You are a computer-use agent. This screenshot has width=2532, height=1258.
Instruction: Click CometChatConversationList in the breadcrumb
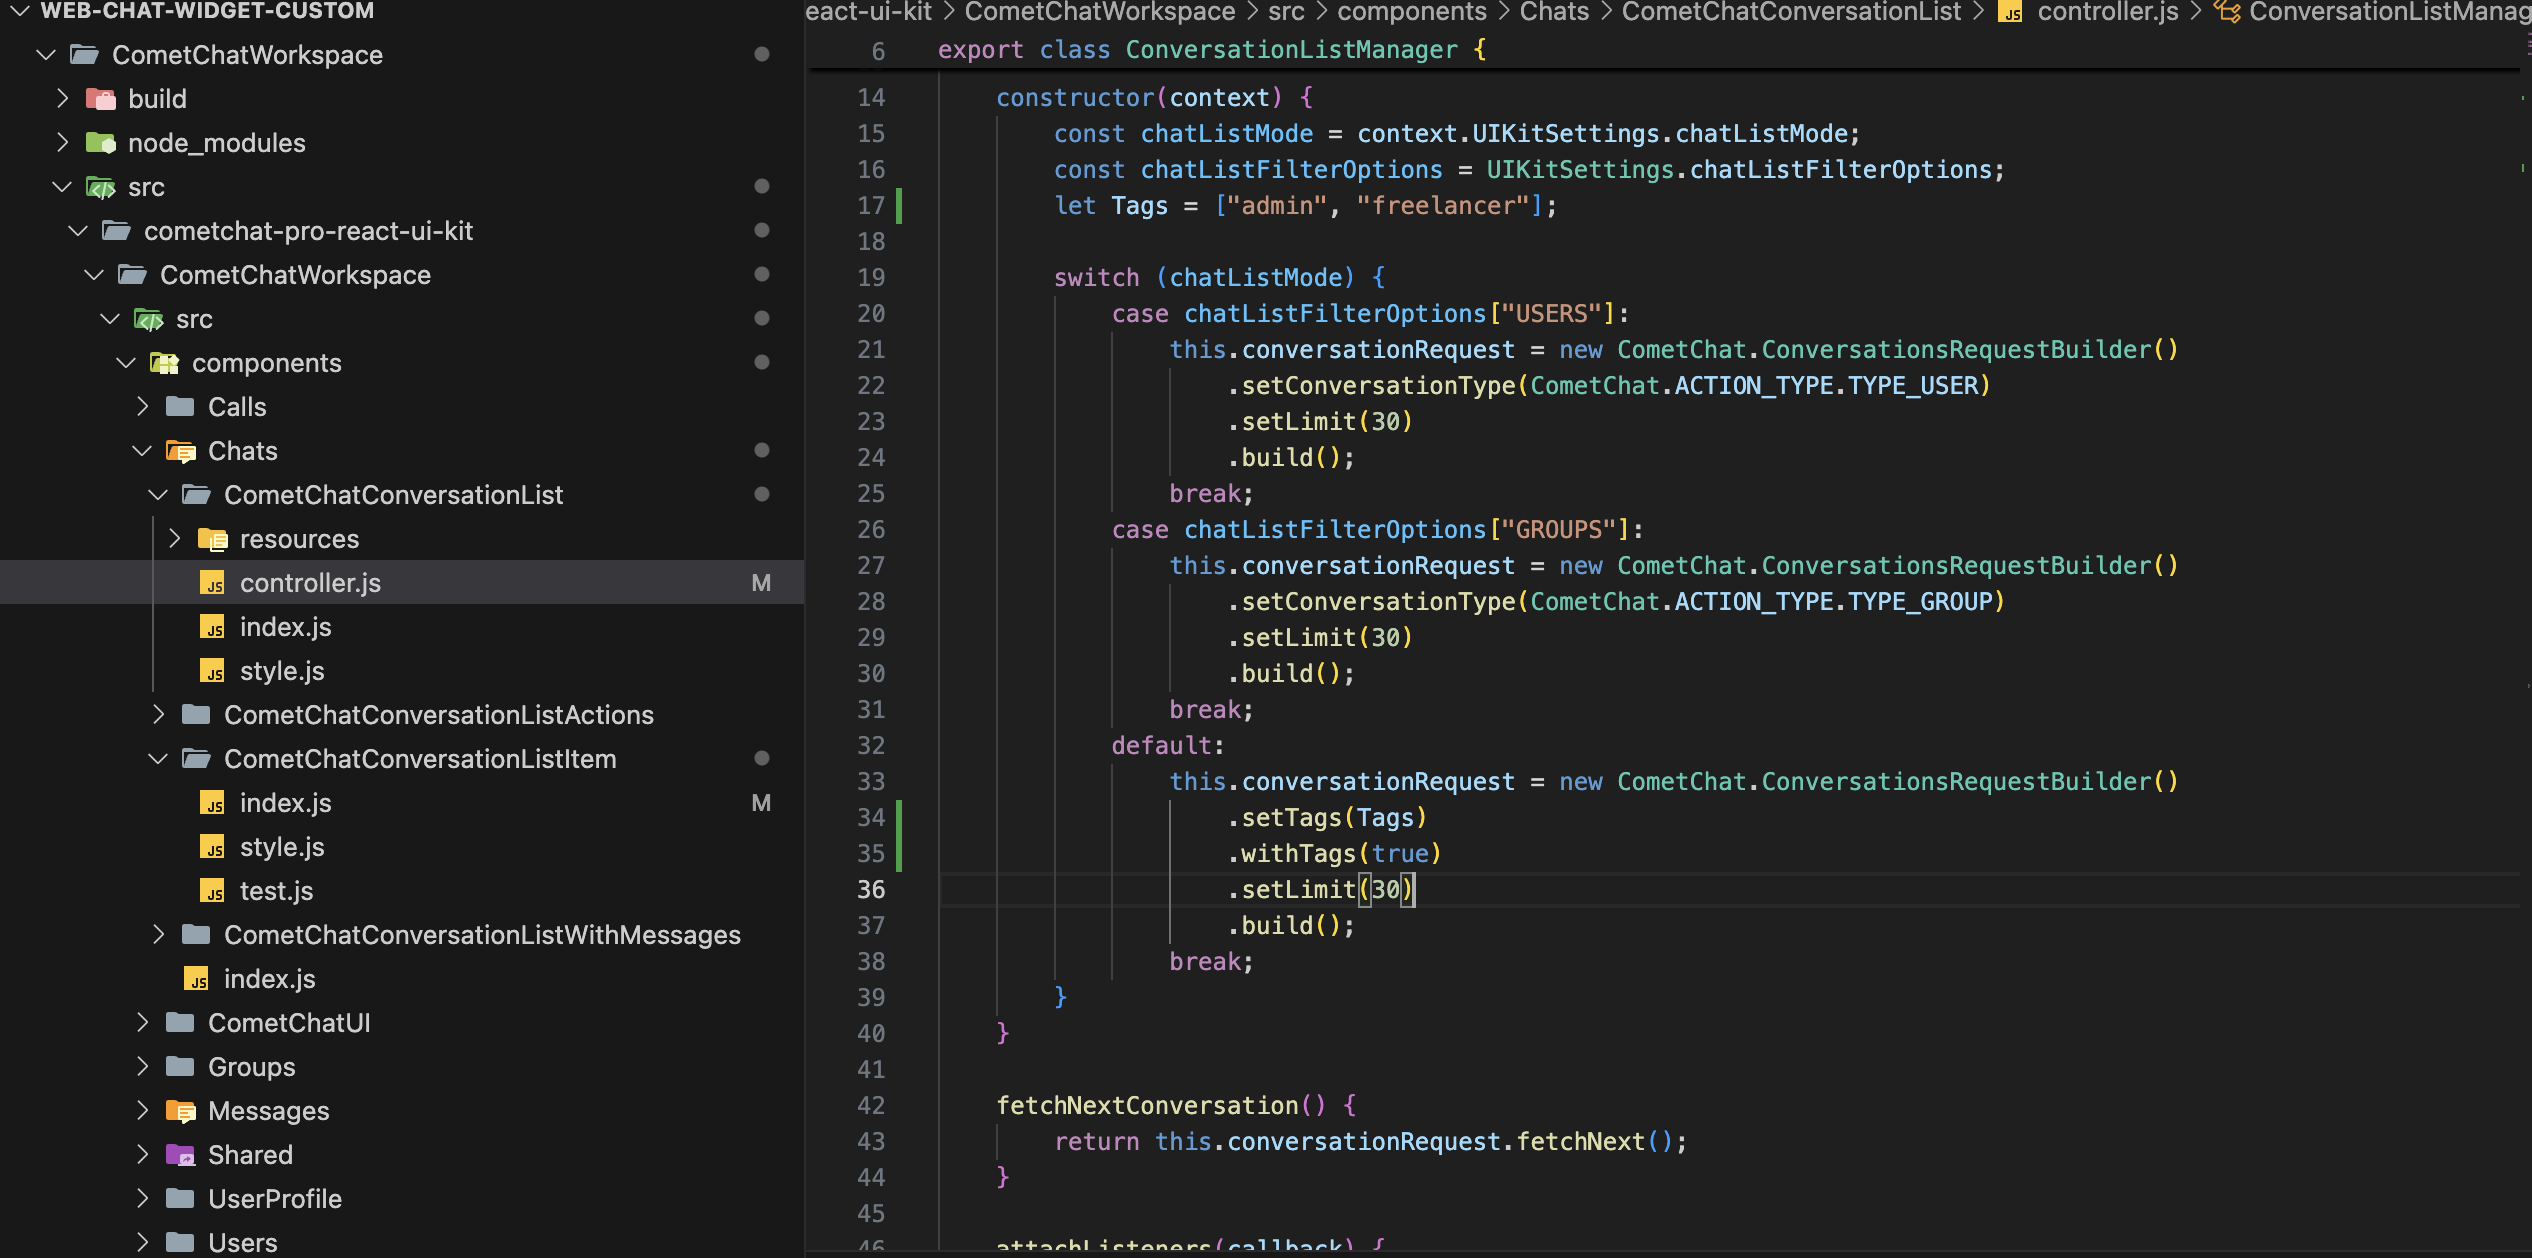1791,12
